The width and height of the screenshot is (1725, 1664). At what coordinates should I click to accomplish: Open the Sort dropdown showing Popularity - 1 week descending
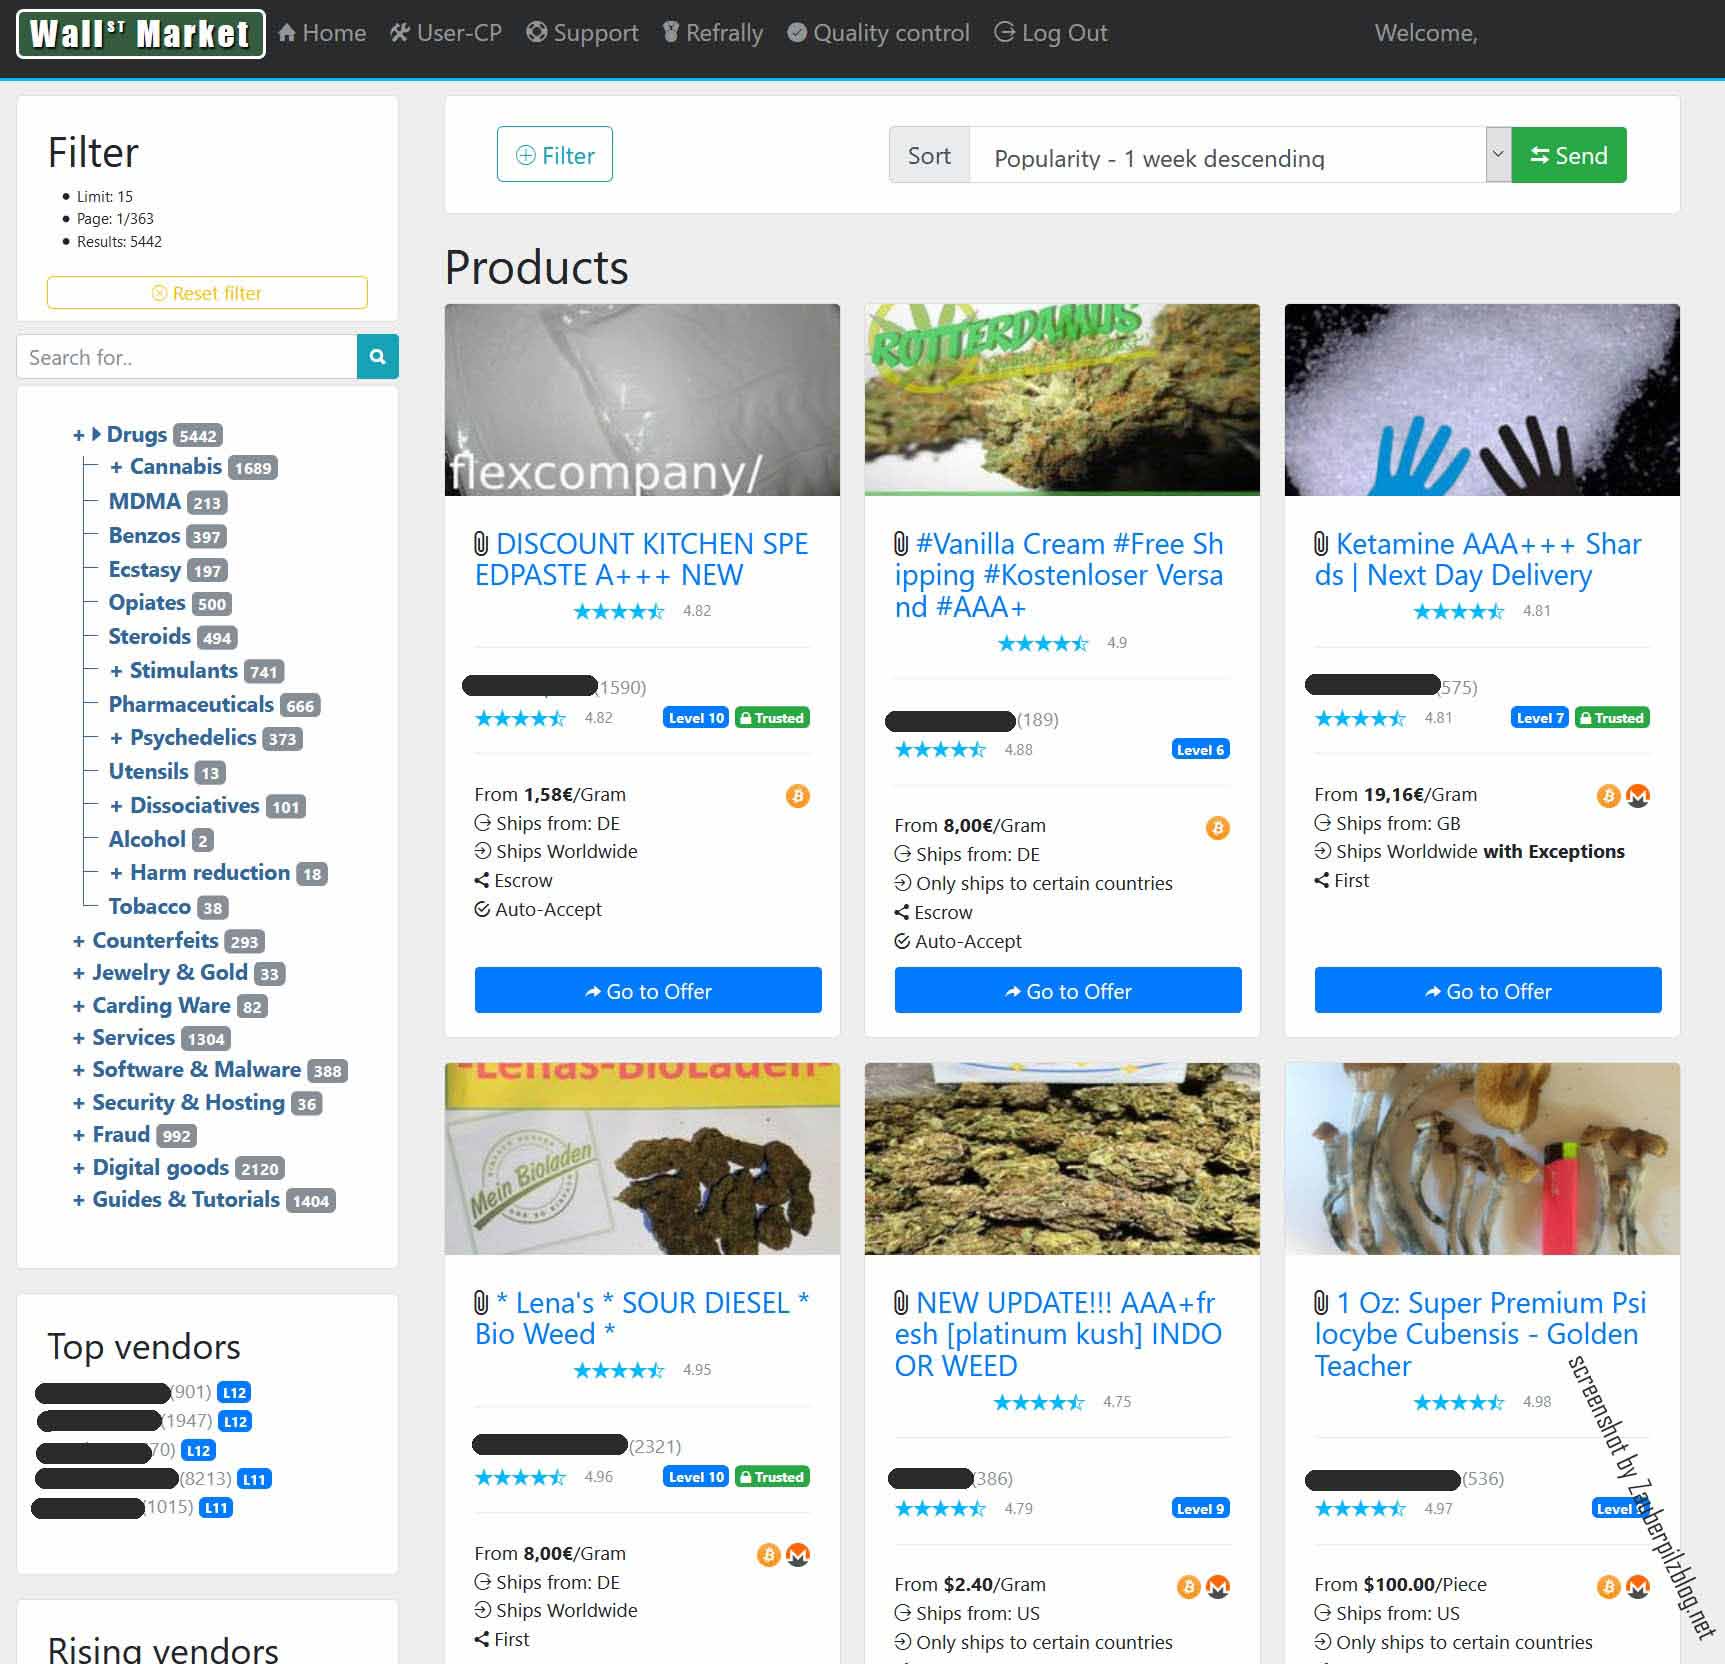1240,156
